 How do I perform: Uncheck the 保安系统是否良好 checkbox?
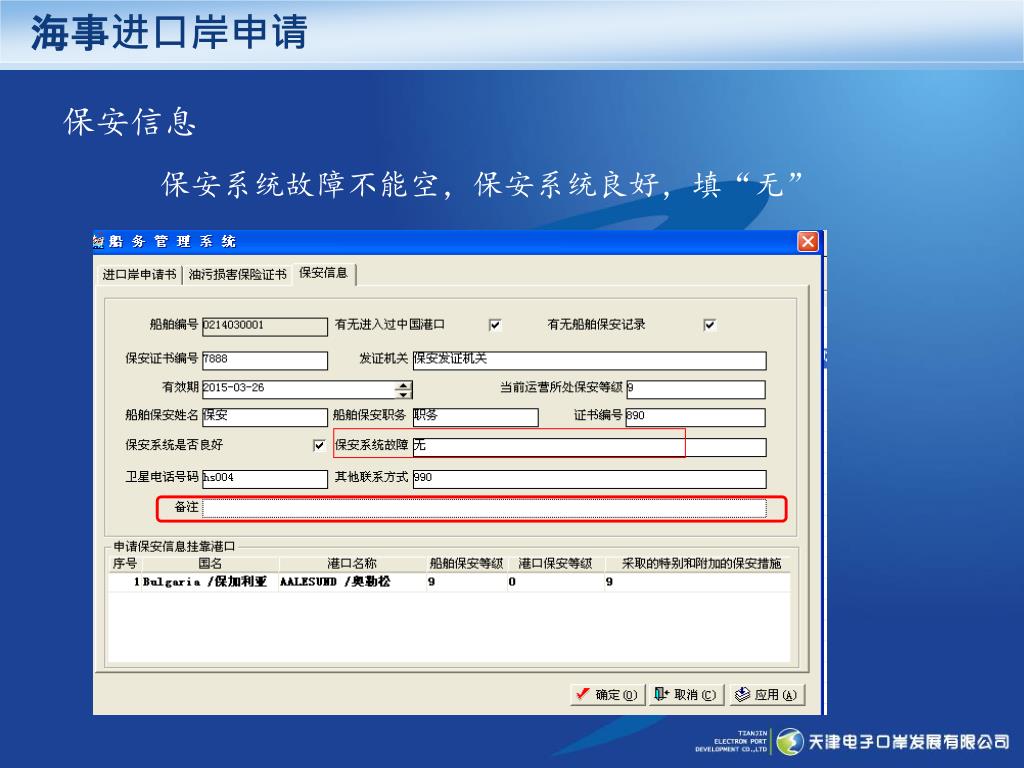[x=319, y=445]
